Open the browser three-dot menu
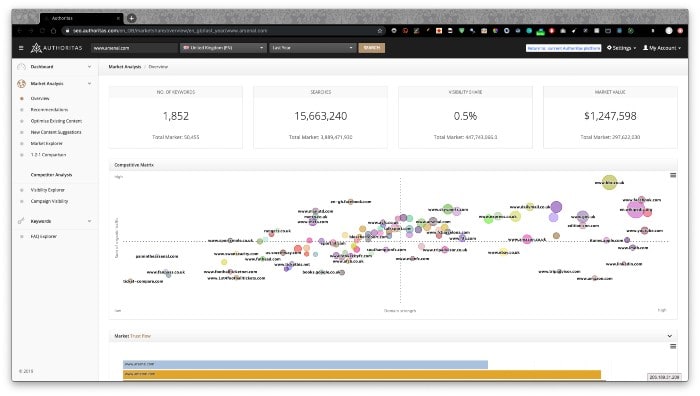The height and width of the screenshot is (396, 700). pos(680,31)
